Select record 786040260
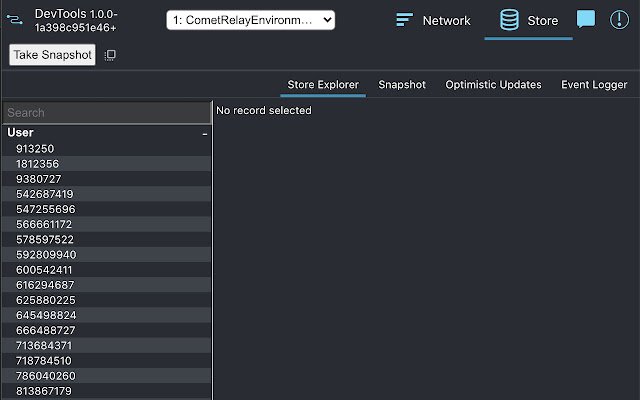This screenshot has width=640, height=400. coord(45,376)
